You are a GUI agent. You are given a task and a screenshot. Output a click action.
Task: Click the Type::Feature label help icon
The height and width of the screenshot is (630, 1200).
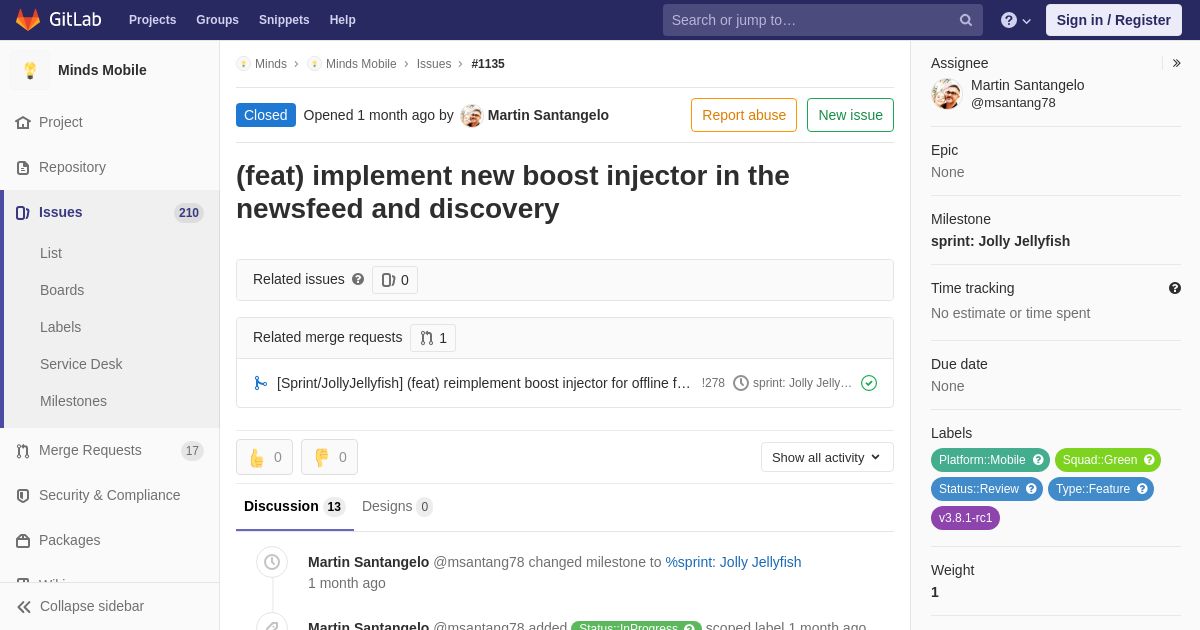point(1142,489)
